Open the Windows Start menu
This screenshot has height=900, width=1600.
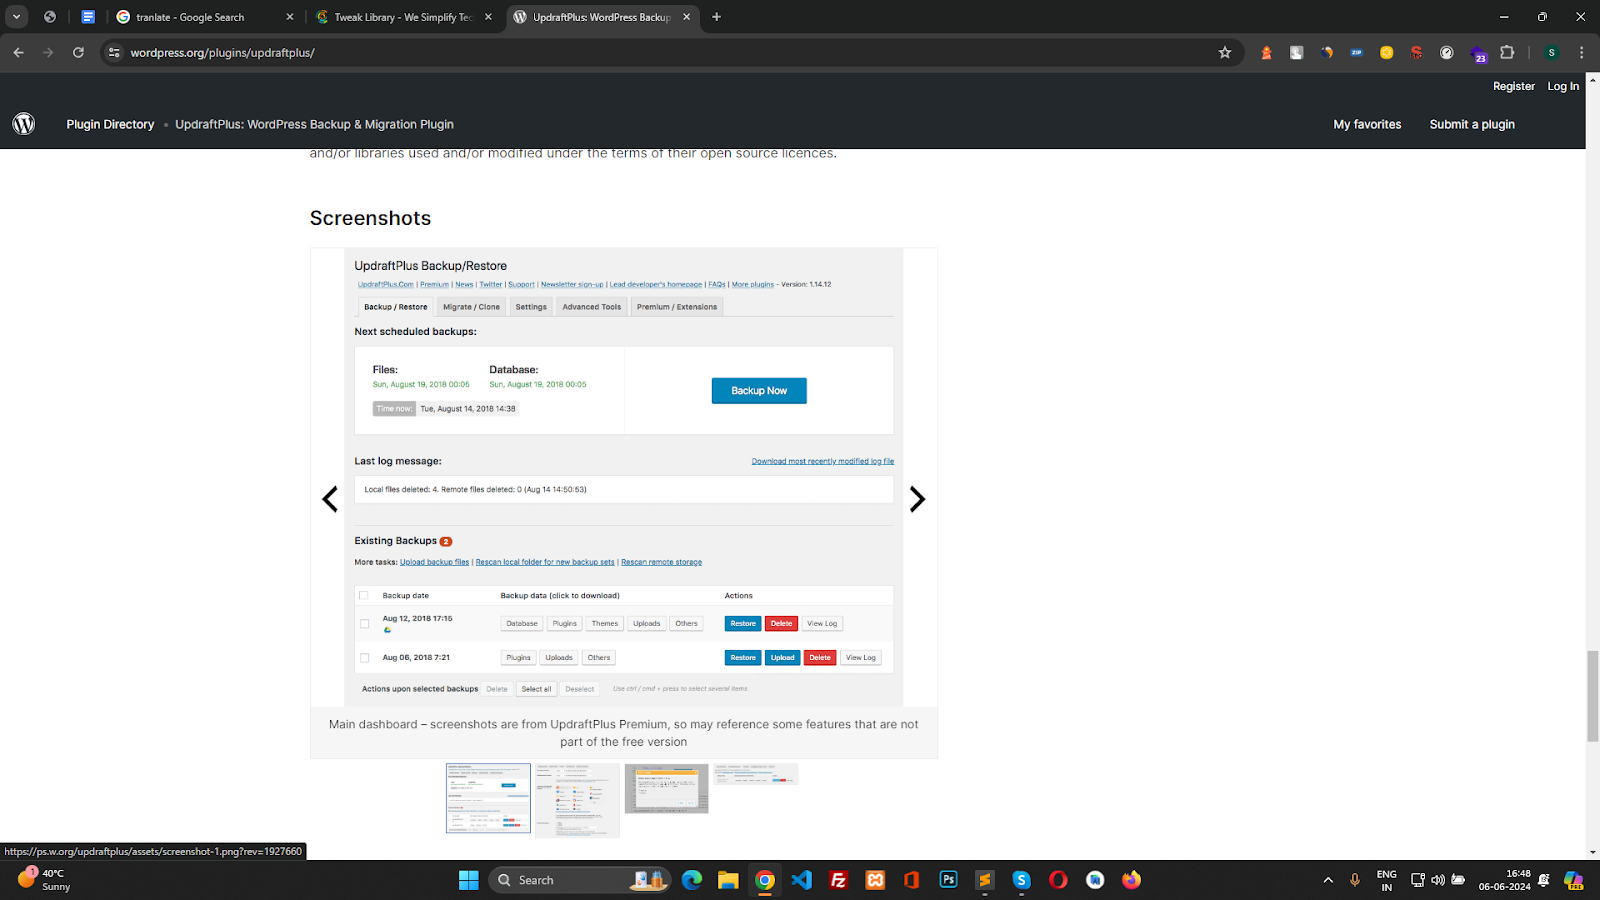(468, 880)
